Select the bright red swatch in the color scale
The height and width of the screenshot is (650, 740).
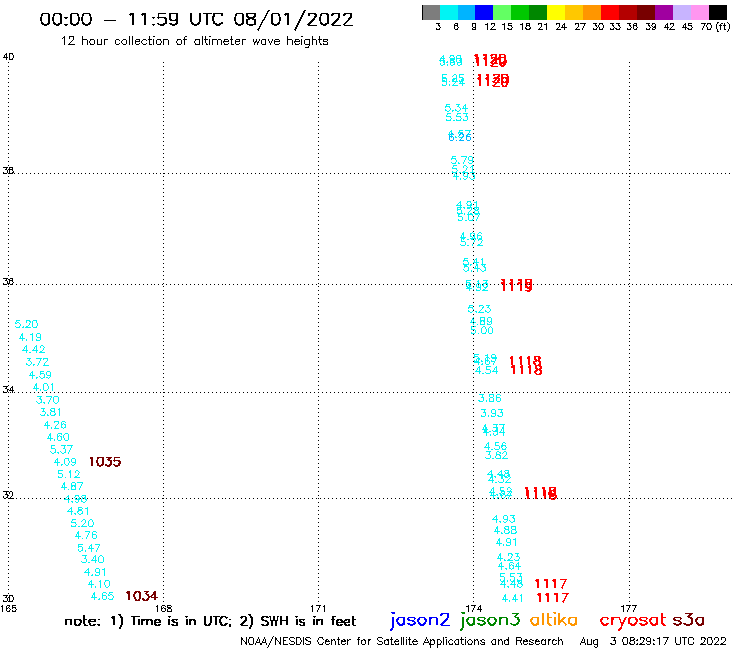[x=610, y=12]
